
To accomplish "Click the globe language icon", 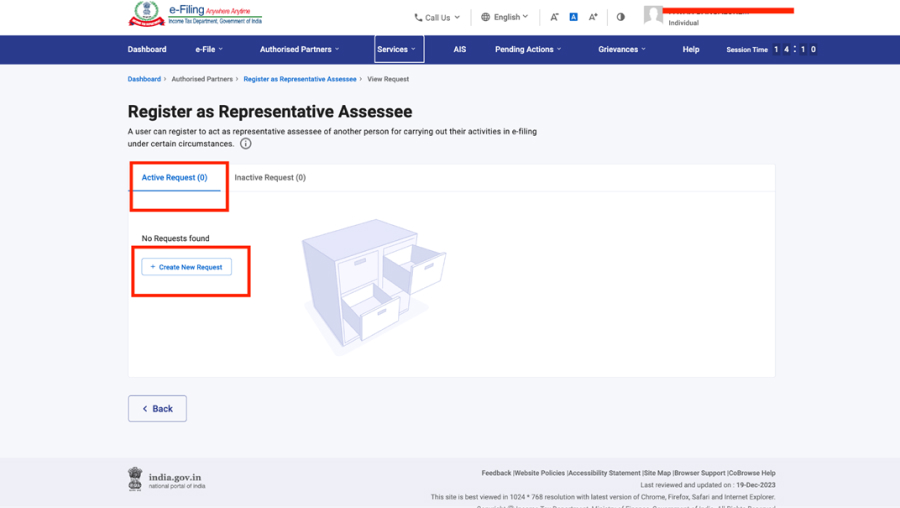I will pyautogui.click(x=486, y=17).
